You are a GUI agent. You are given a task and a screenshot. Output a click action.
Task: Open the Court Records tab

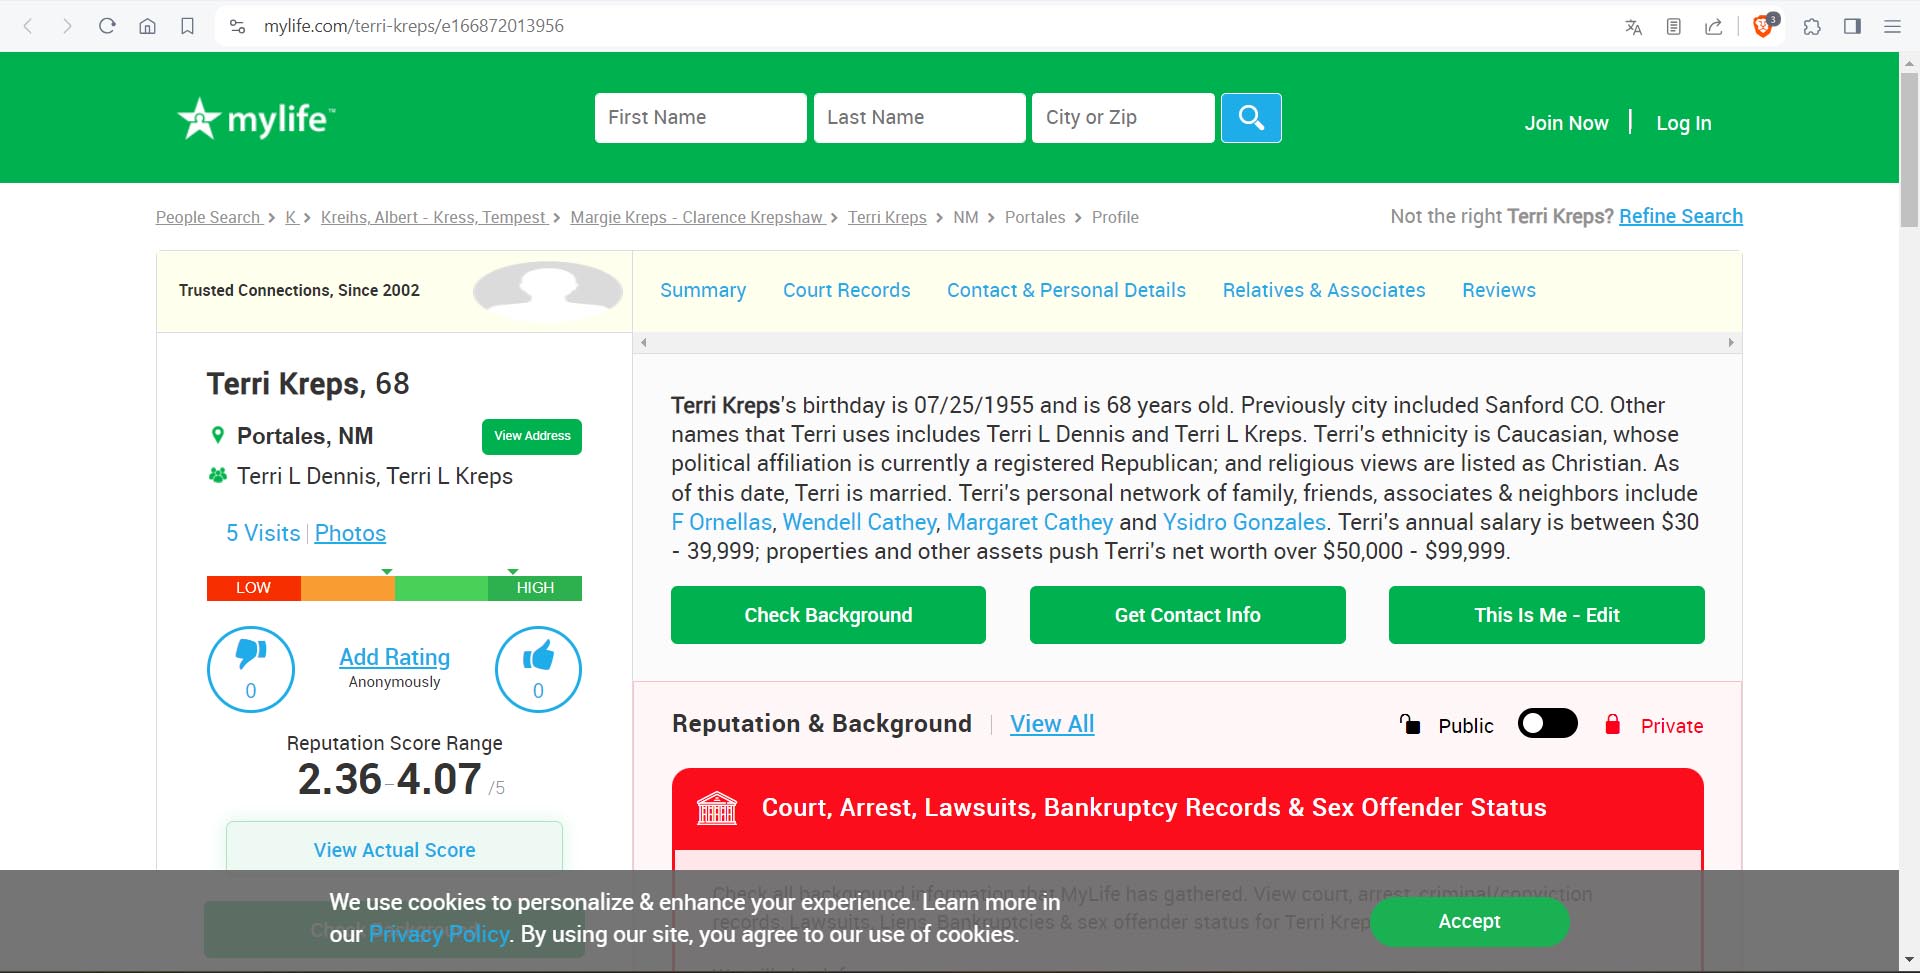(846, 290)
